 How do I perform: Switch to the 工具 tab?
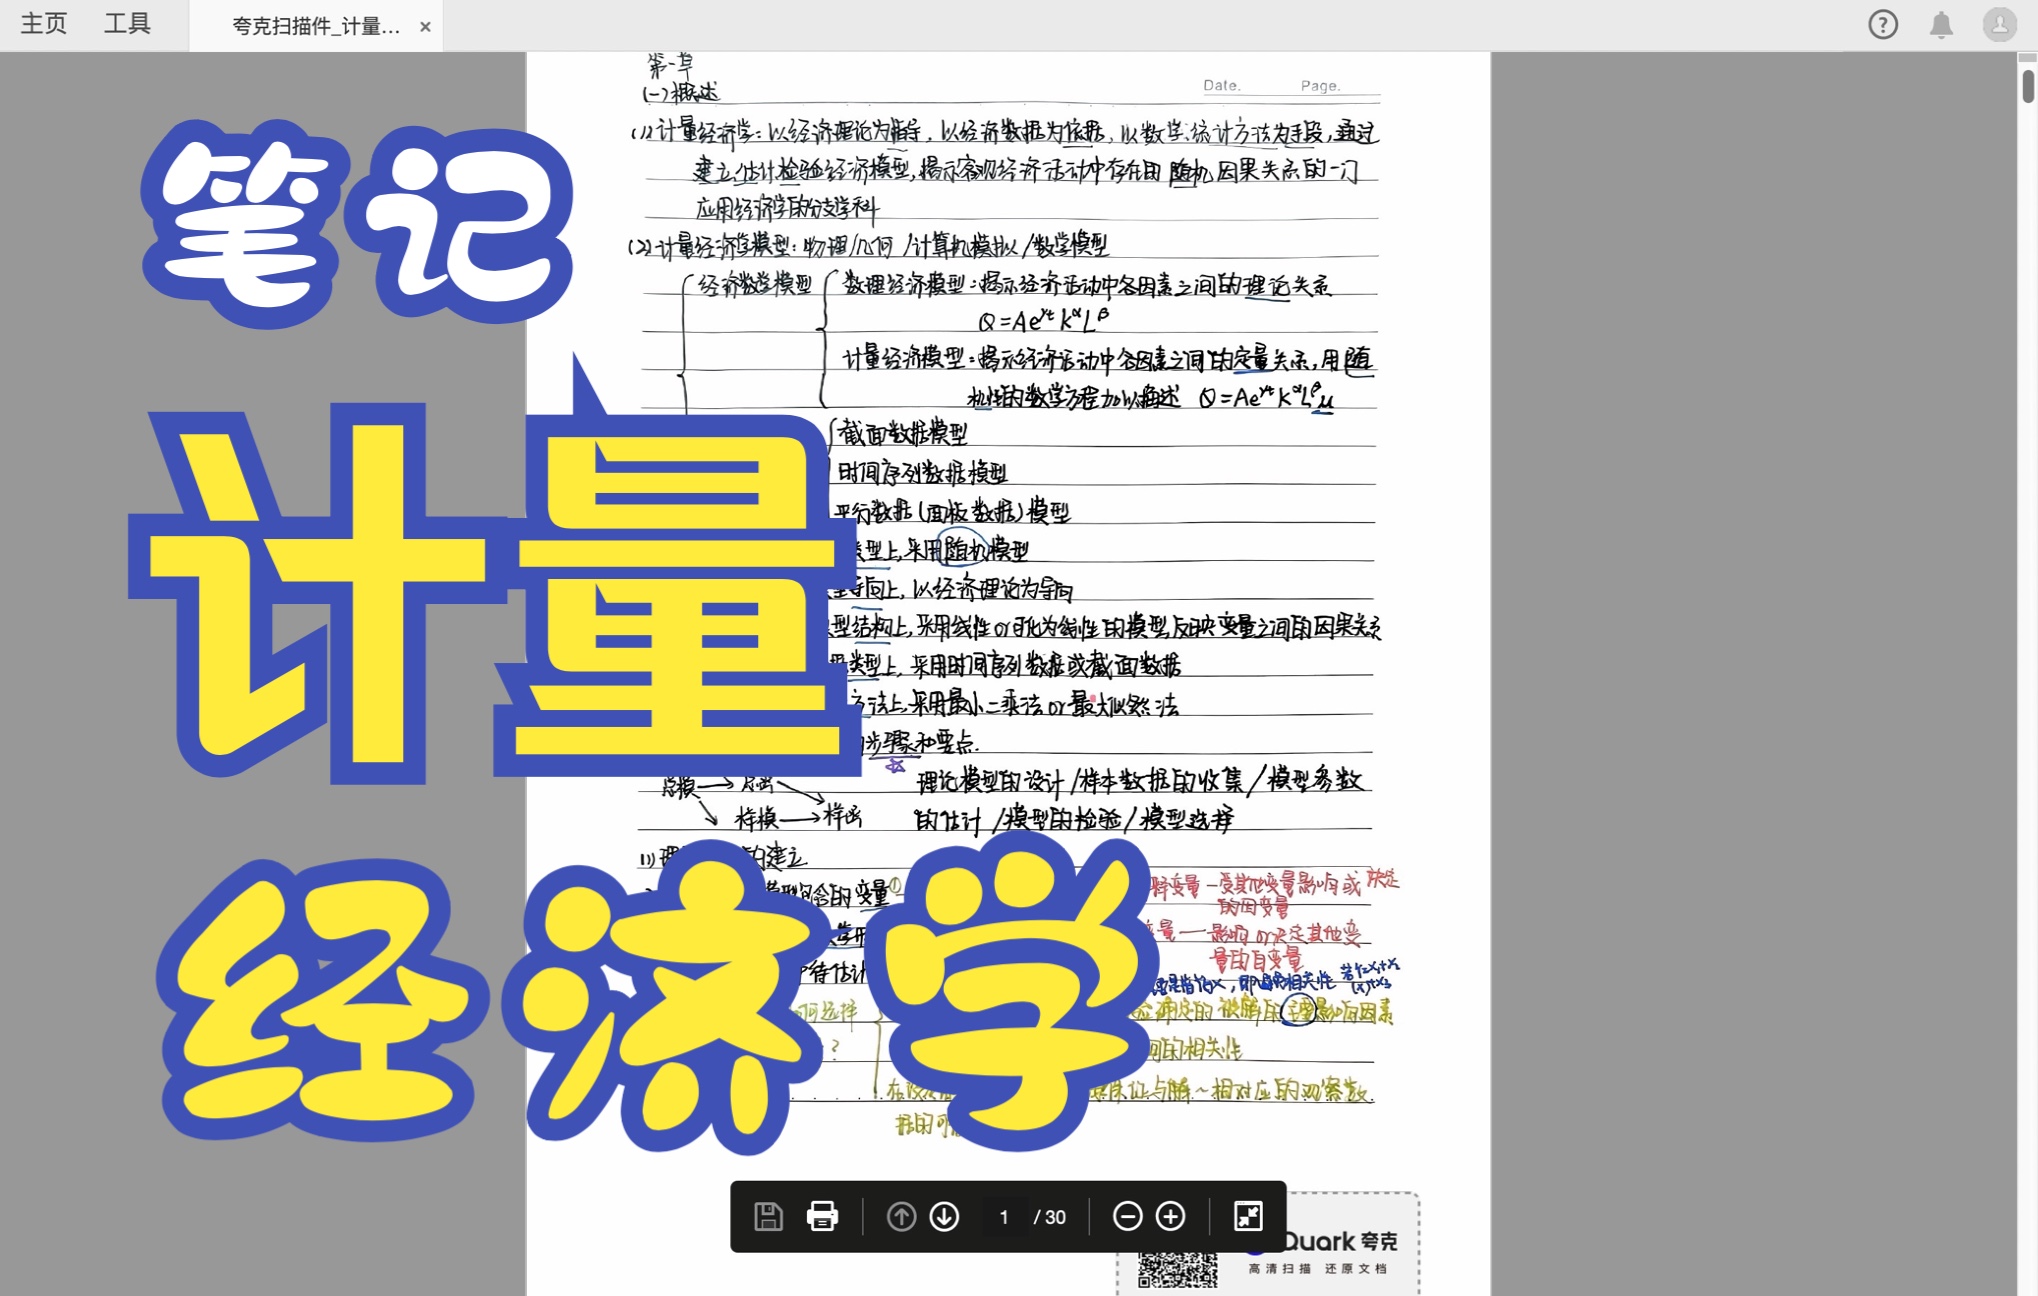126,24
